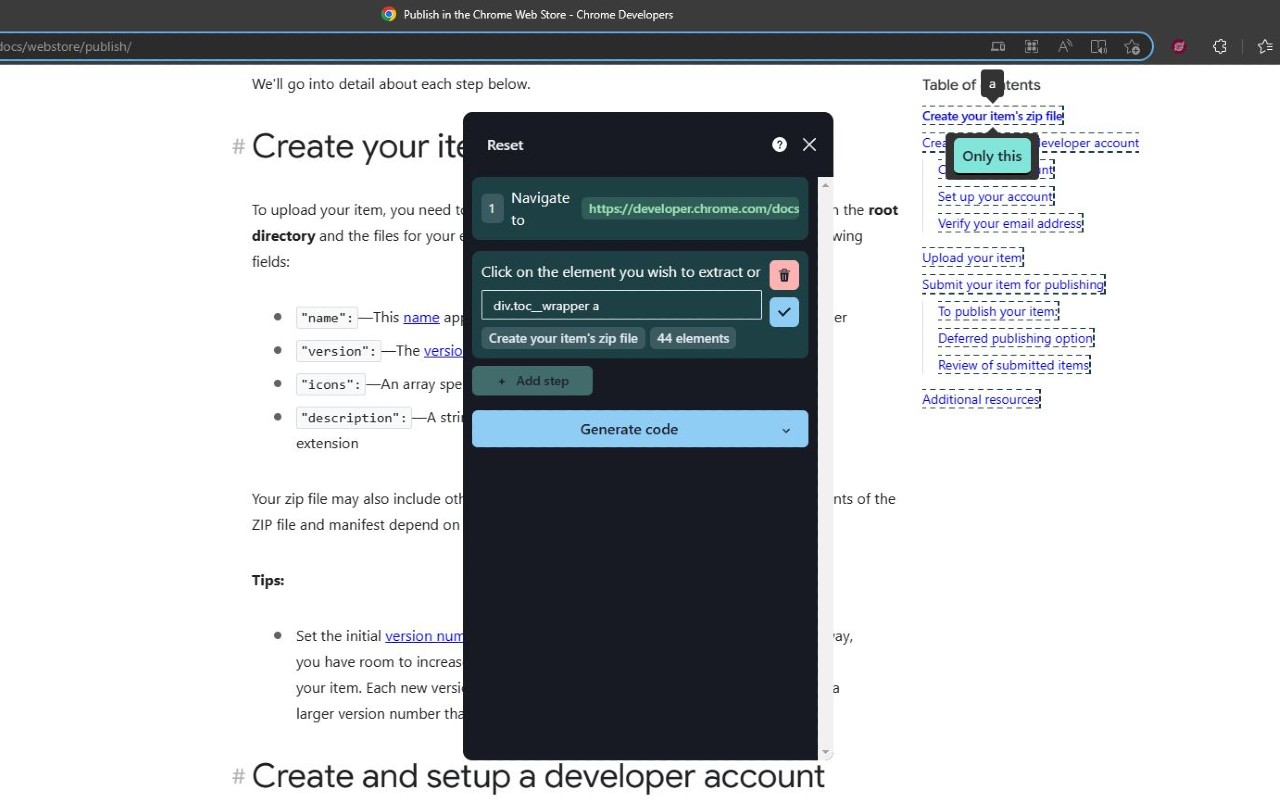Open 'Submit your item for publishing' TOC link
Screen dimensions: 1280x800
1013,285
